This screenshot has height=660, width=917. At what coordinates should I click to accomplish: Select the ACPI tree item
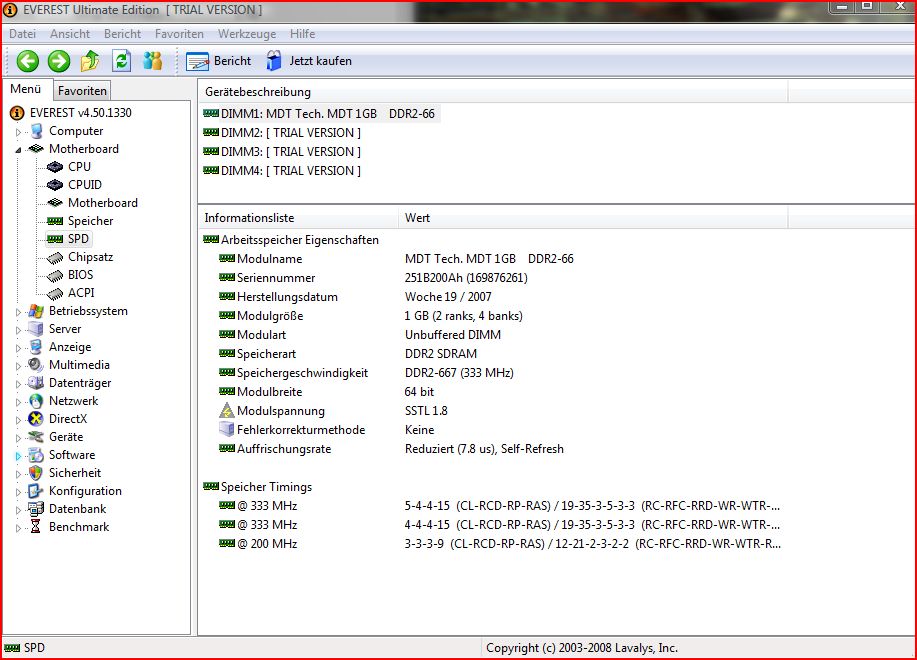coord(81,293)
